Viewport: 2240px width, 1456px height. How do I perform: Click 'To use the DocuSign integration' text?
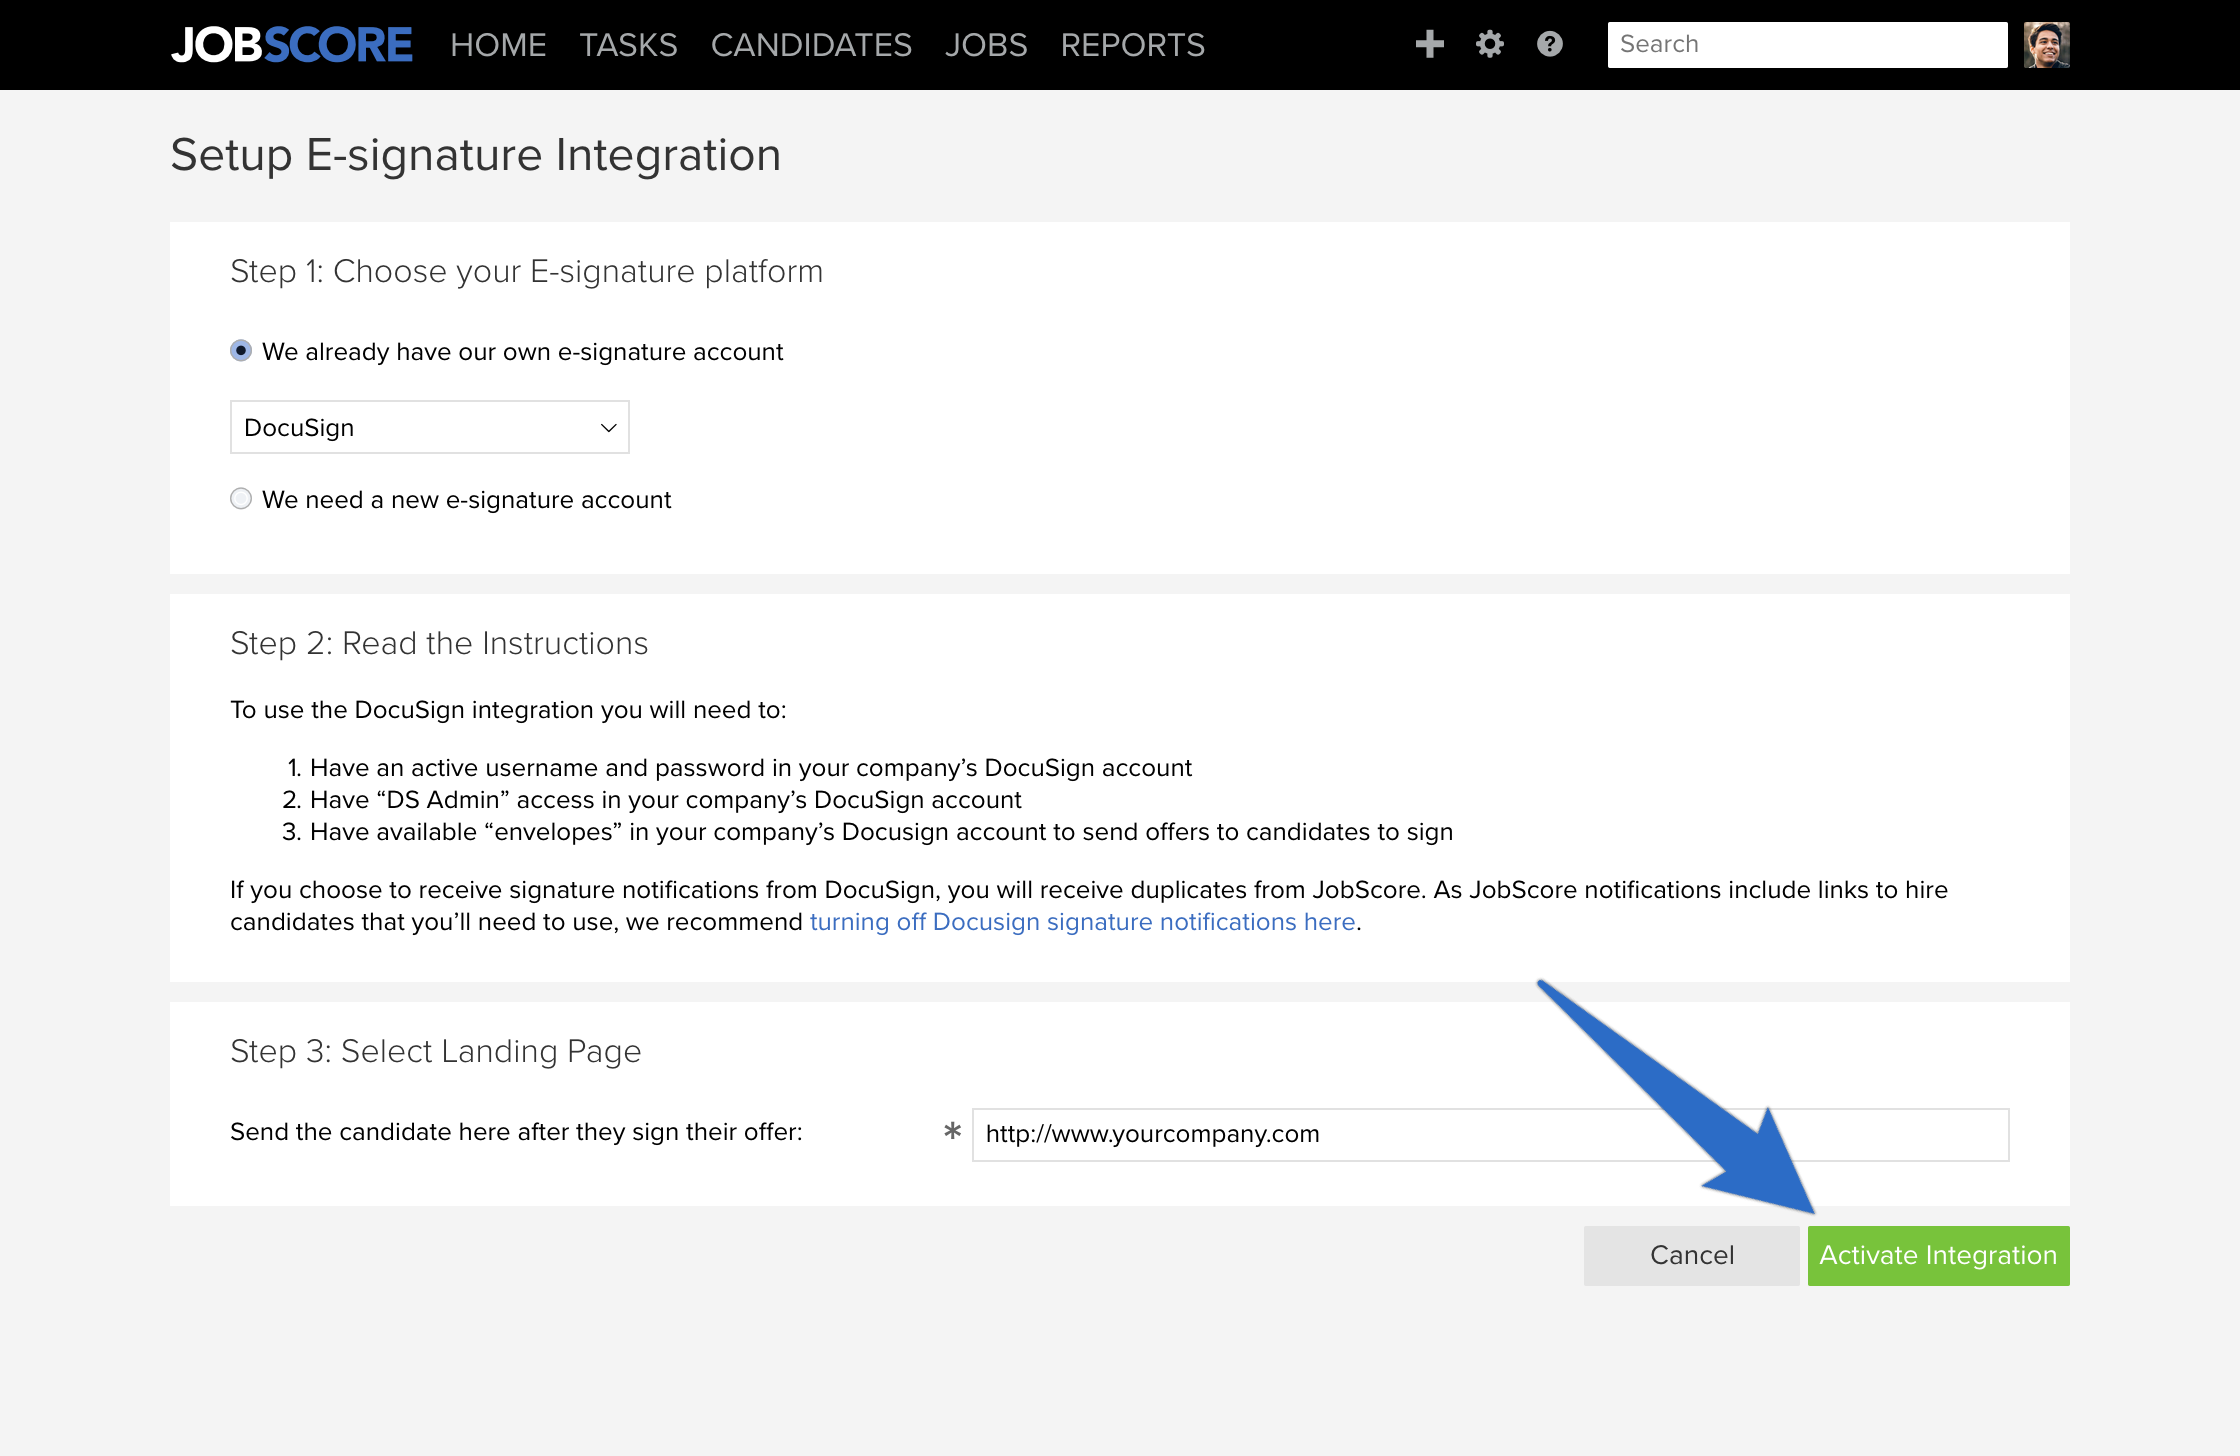tap(508, 710)
